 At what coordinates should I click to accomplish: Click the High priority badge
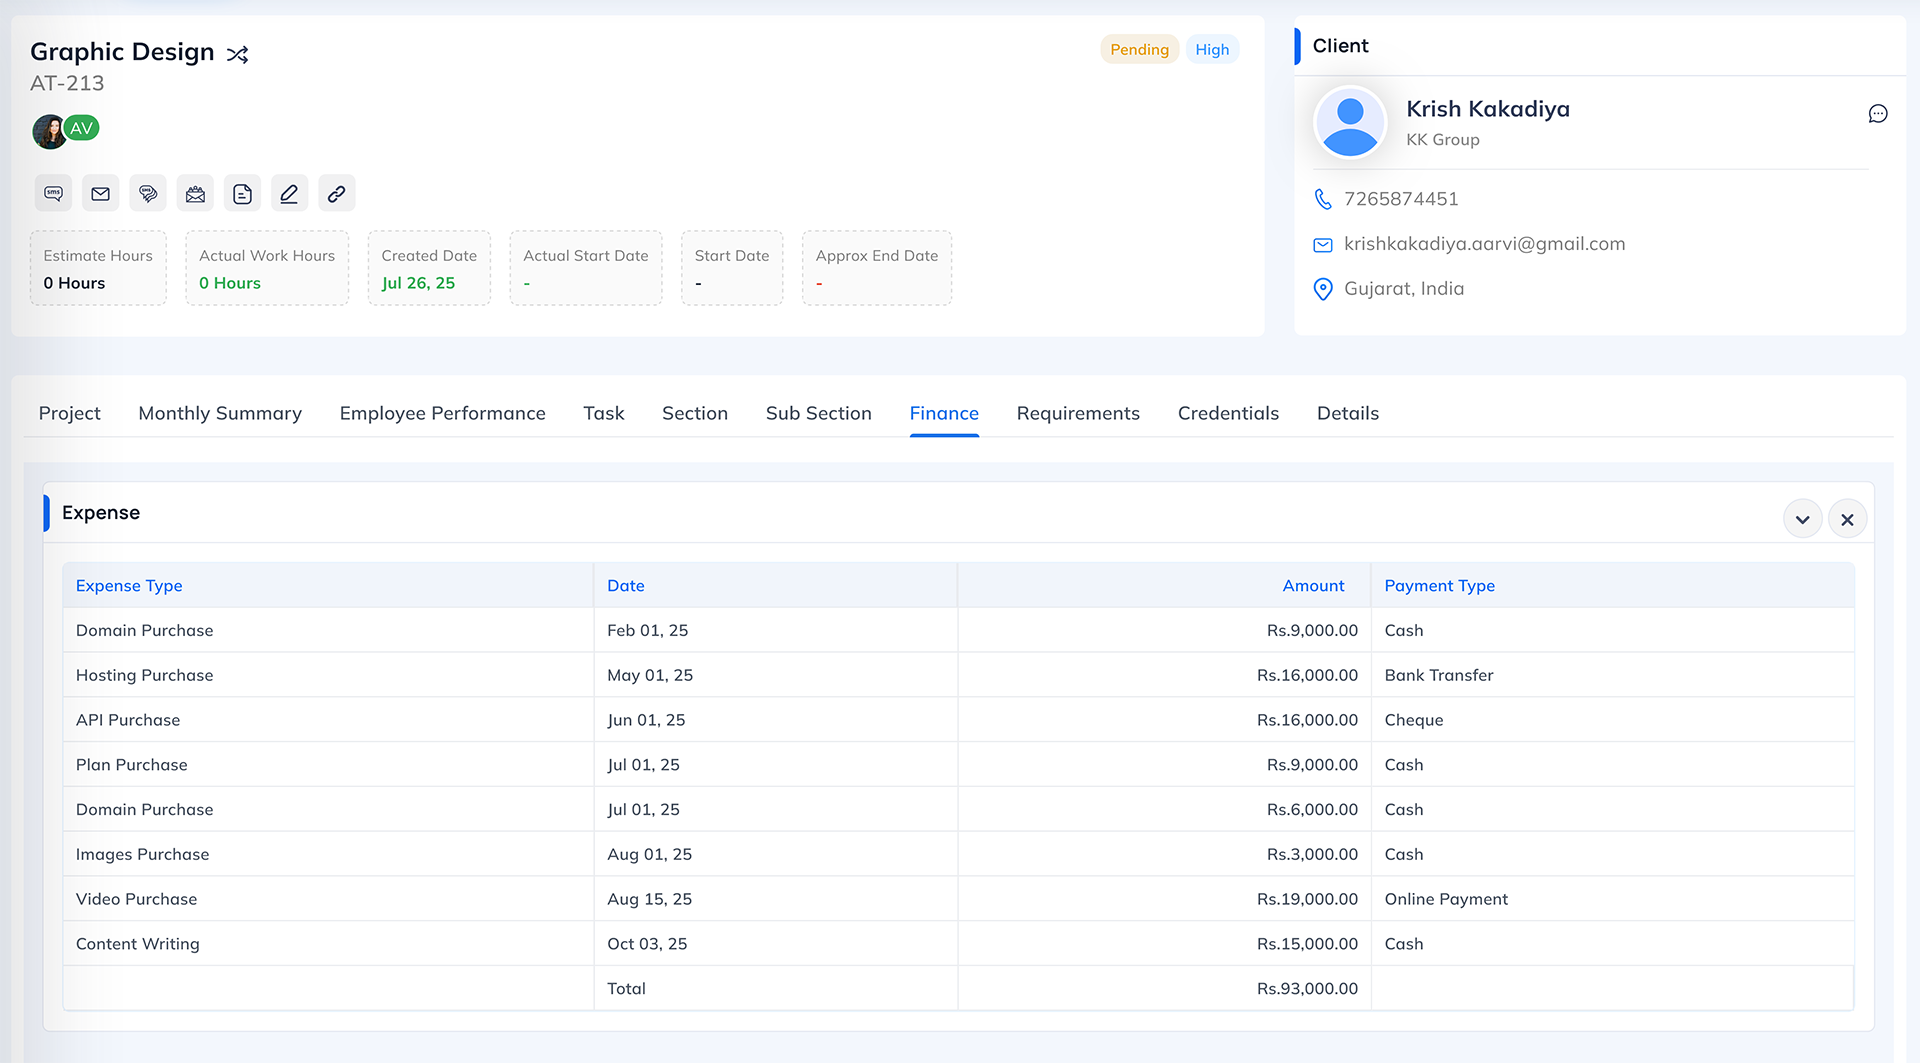point(1212,50)
